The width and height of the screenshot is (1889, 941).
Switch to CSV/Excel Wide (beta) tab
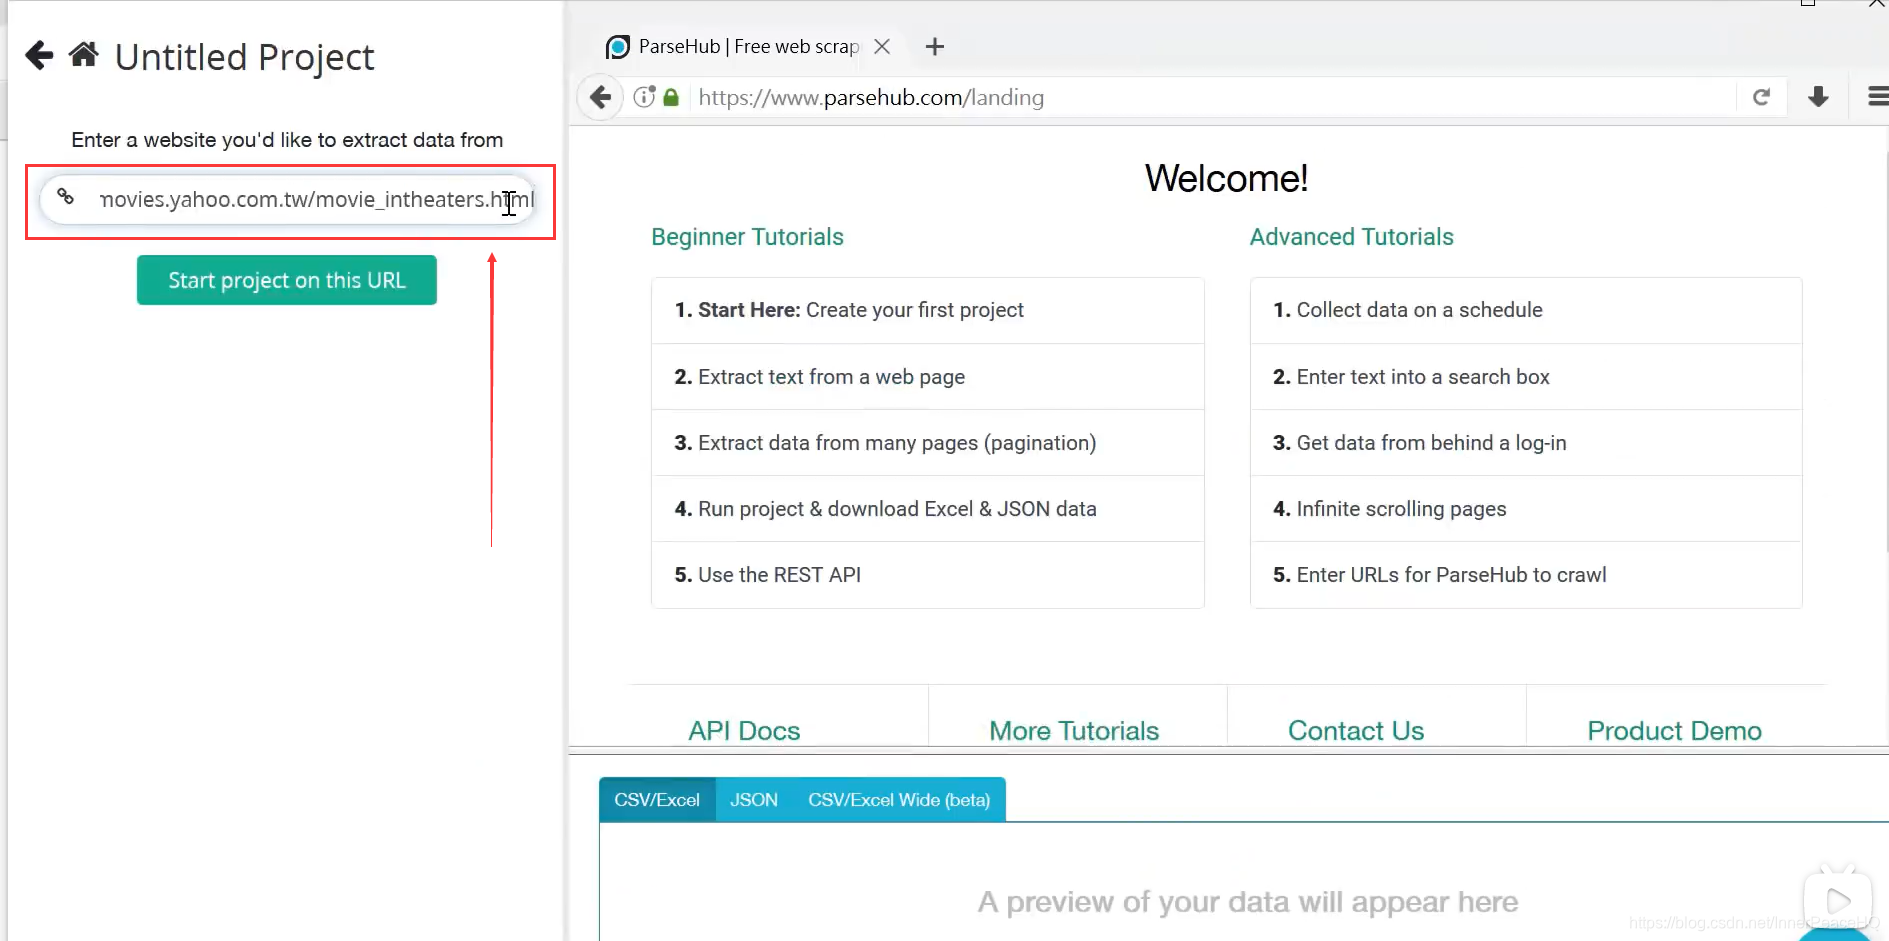(899, 800)
